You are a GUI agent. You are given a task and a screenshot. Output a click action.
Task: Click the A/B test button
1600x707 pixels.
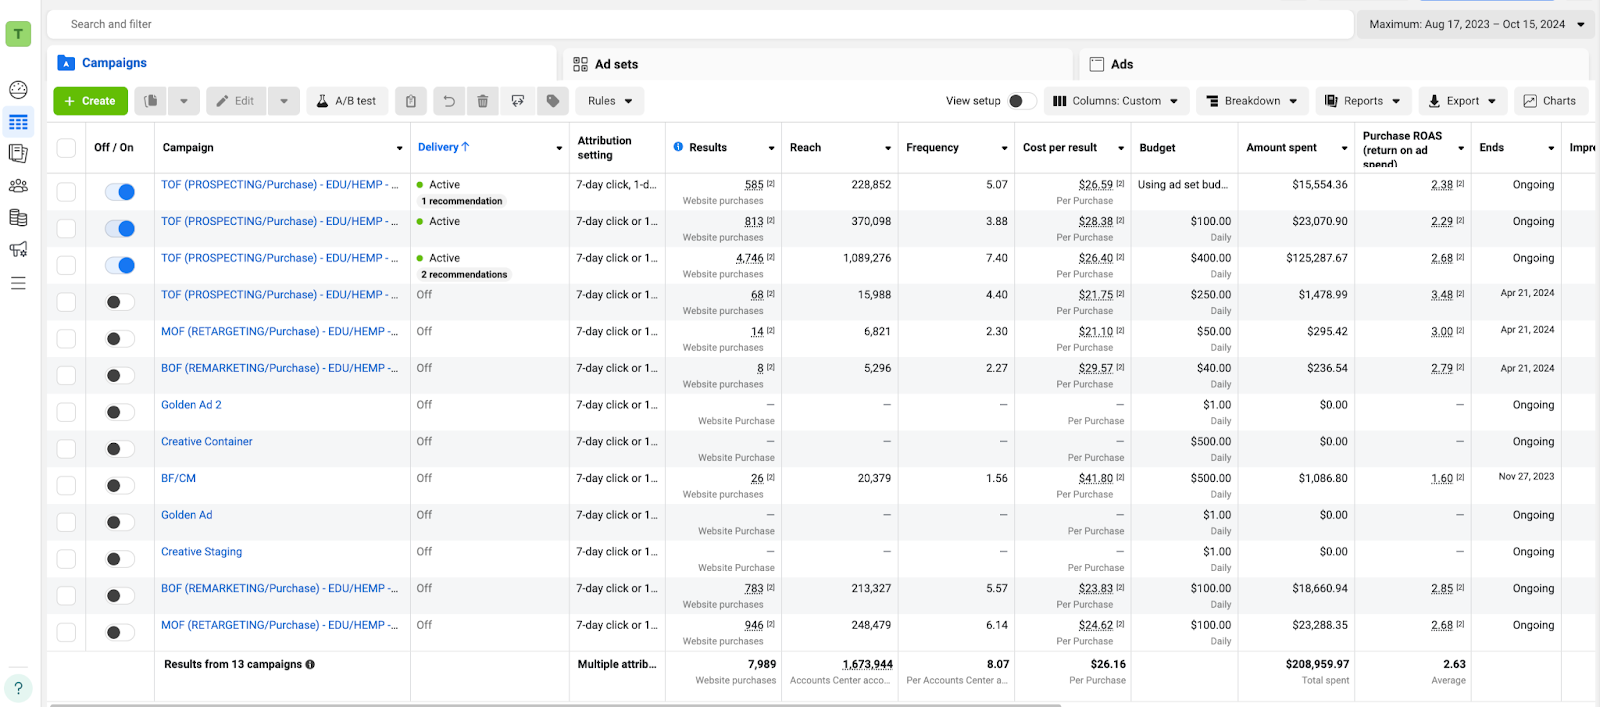[347, 101]
